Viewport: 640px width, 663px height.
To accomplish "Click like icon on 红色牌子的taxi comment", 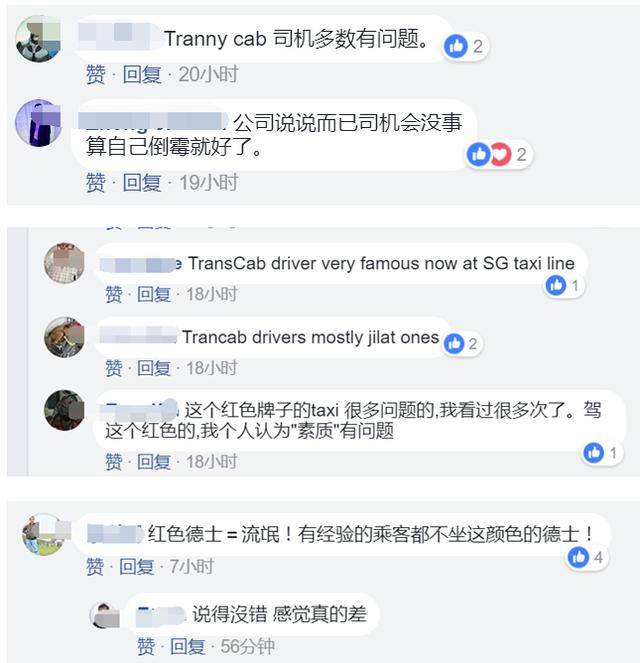I will [x=594, y=453].
